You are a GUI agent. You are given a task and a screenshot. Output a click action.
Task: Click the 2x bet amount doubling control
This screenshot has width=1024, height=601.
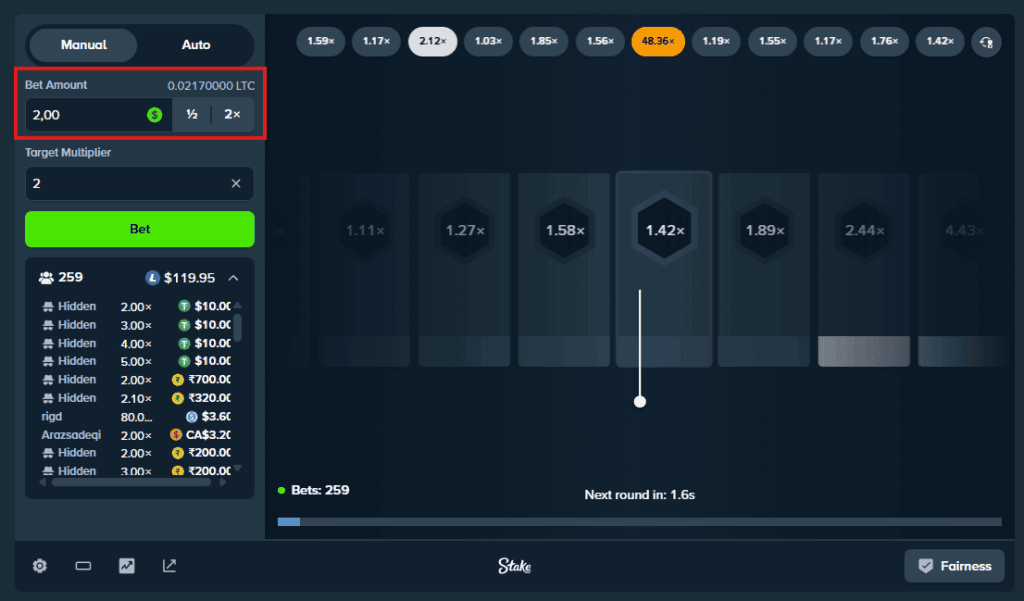(233, 114)
